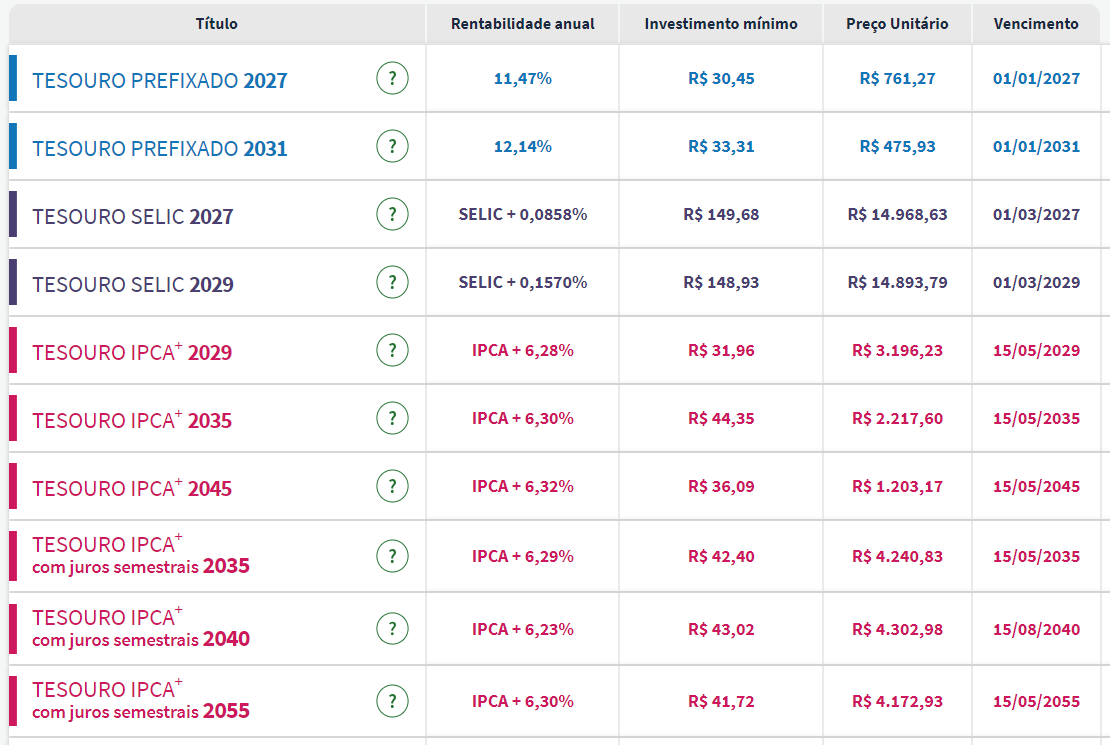Open Tesouro IPCA+ com juros semestrais 2035

click(x=140, y=556)
